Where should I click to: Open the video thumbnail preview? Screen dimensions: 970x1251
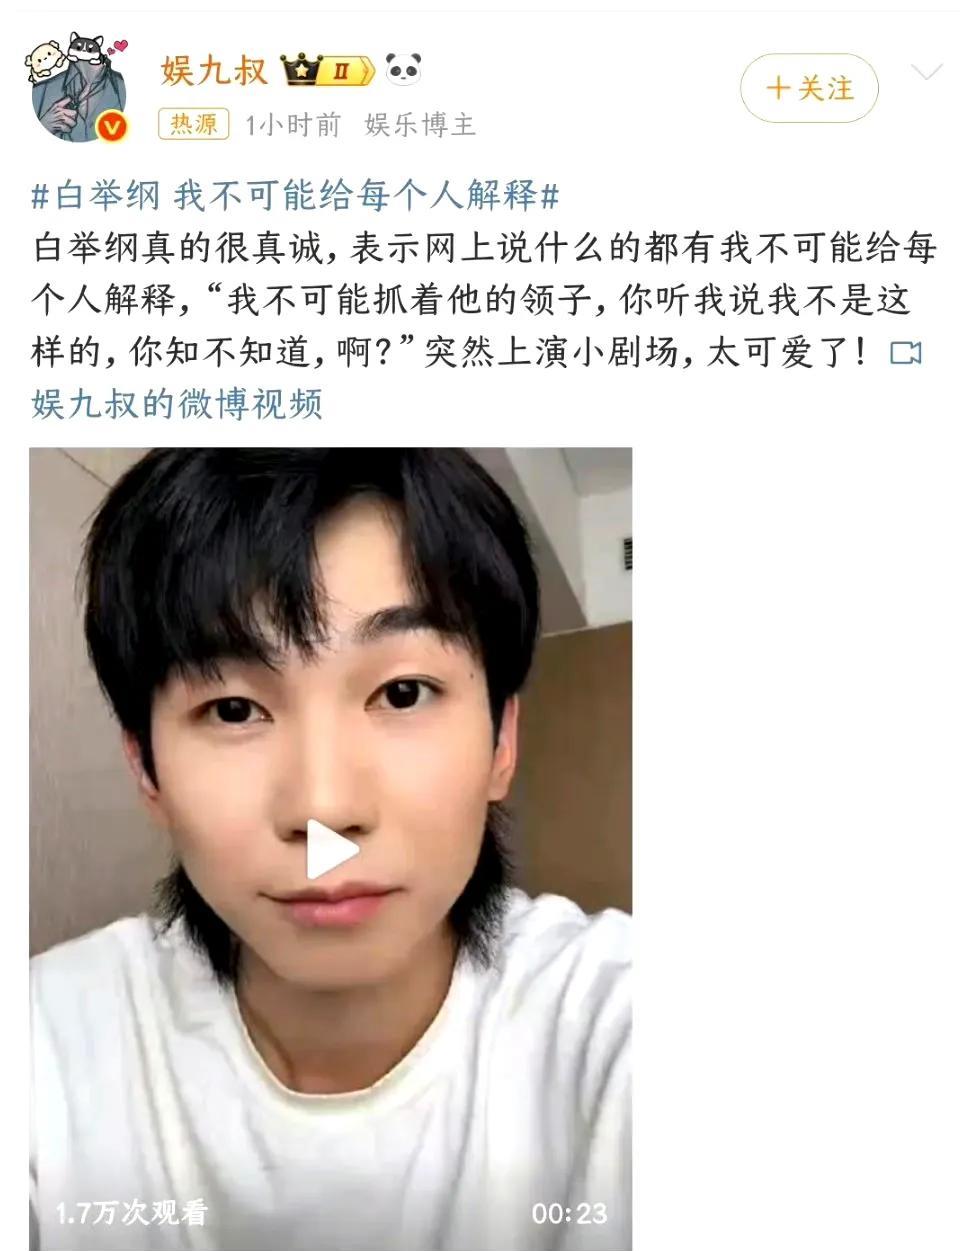tap(331, 848)
